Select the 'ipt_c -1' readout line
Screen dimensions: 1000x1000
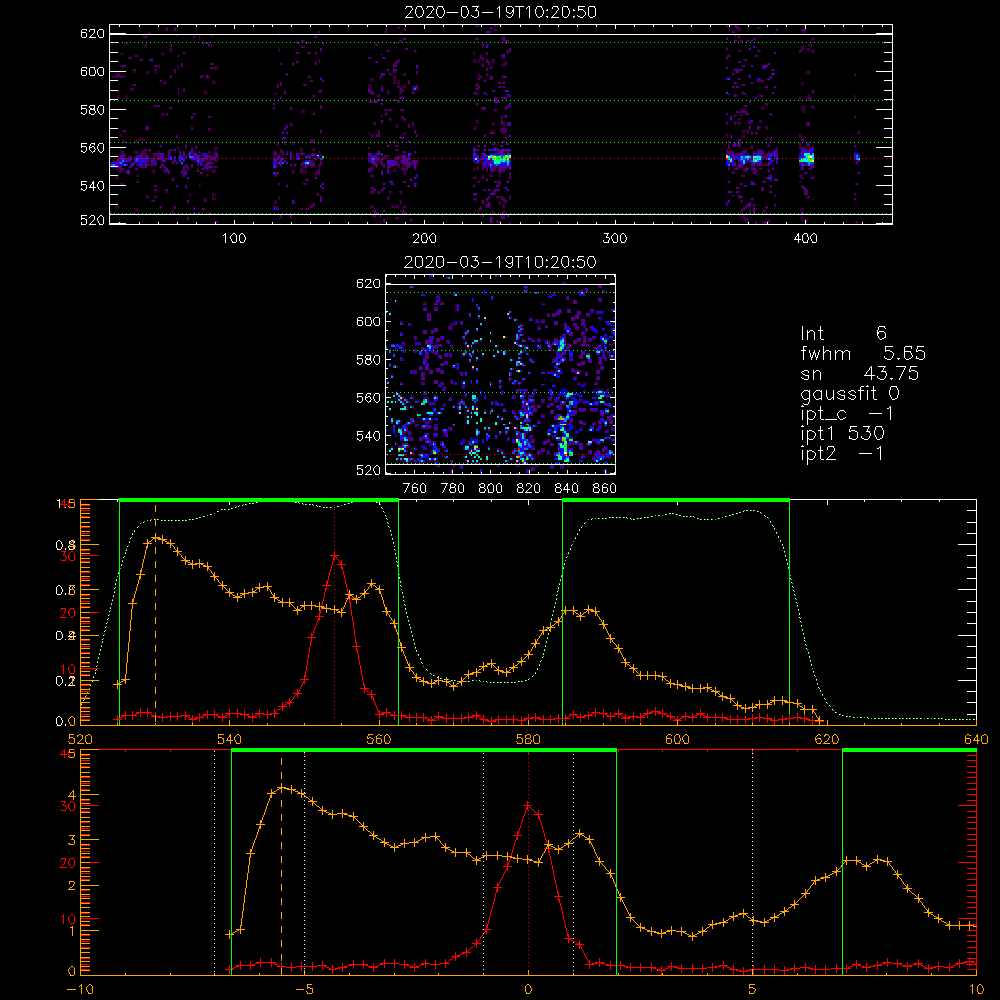[847, 414]
